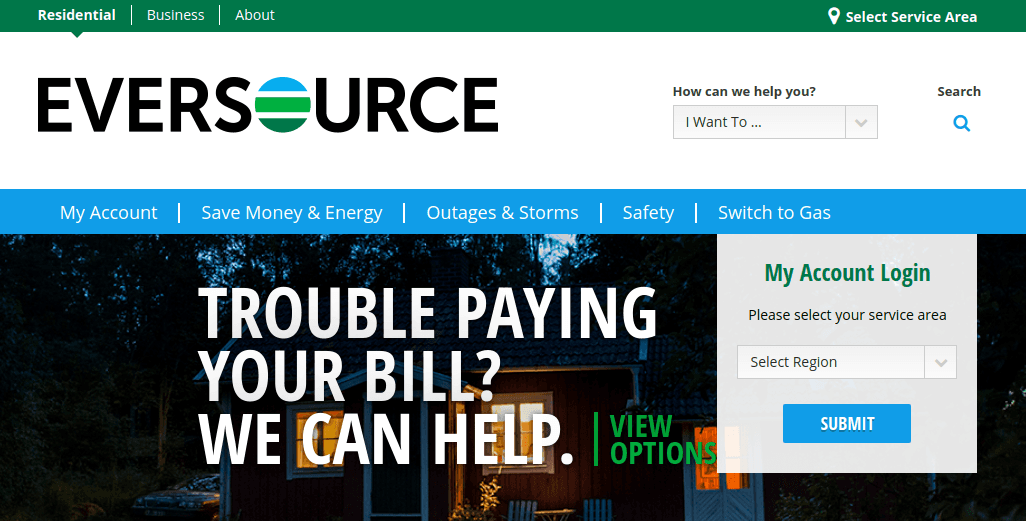Click the Search label
Image resolution: width=1026 pixels, height=521 pixels.
tap(959, 92)
